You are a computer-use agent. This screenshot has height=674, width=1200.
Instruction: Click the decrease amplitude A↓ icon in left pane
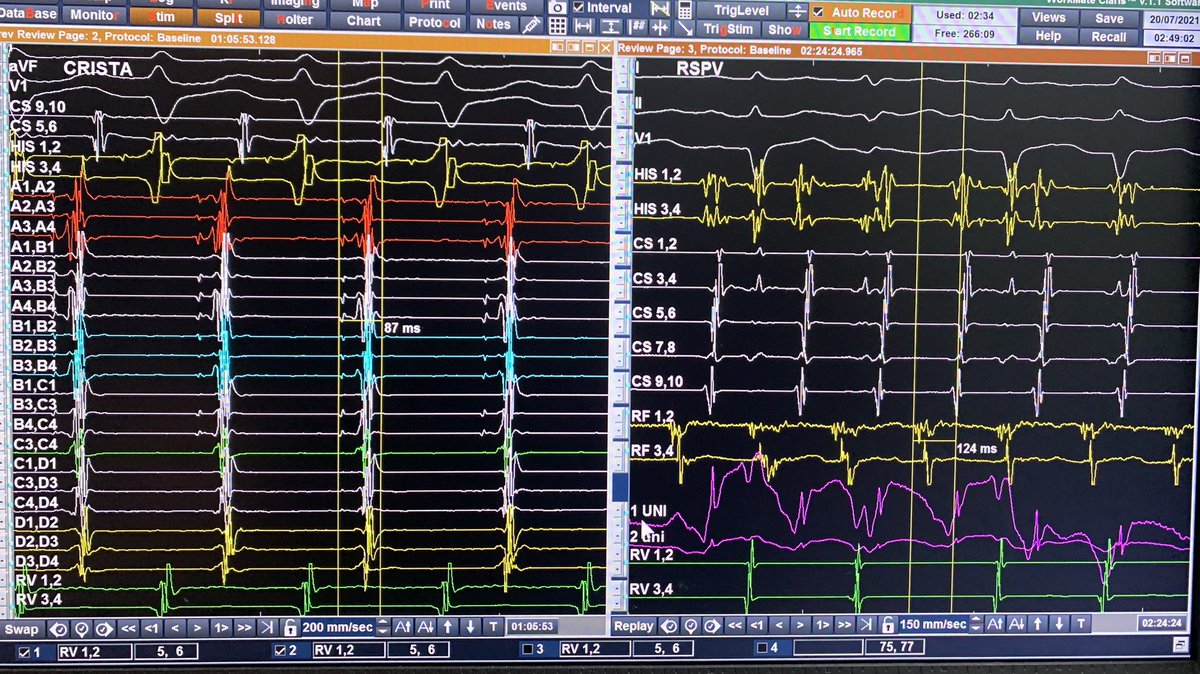(x=425, y=627)
